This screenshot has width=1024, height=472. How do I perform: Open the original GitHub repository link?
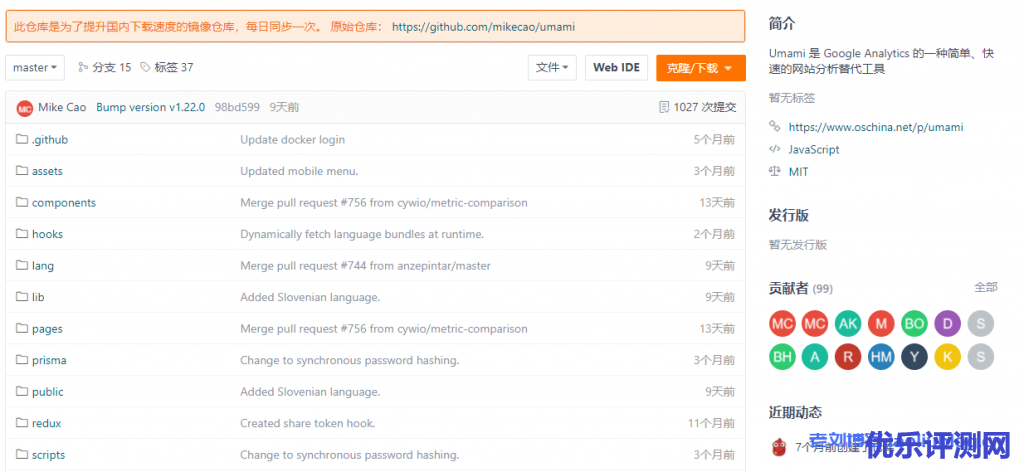click(x=483, y=27)
